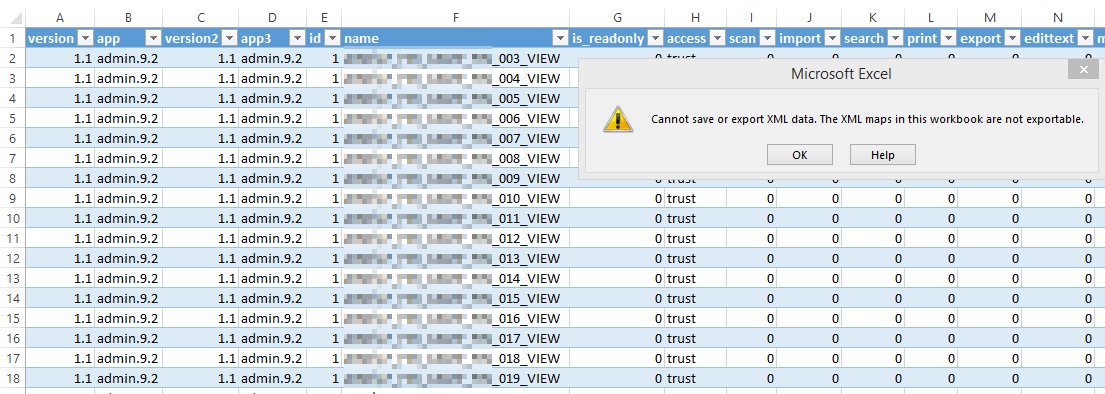The image size is (1105, 394).
Task: Select column D header
Action: [x=272, y=17]
